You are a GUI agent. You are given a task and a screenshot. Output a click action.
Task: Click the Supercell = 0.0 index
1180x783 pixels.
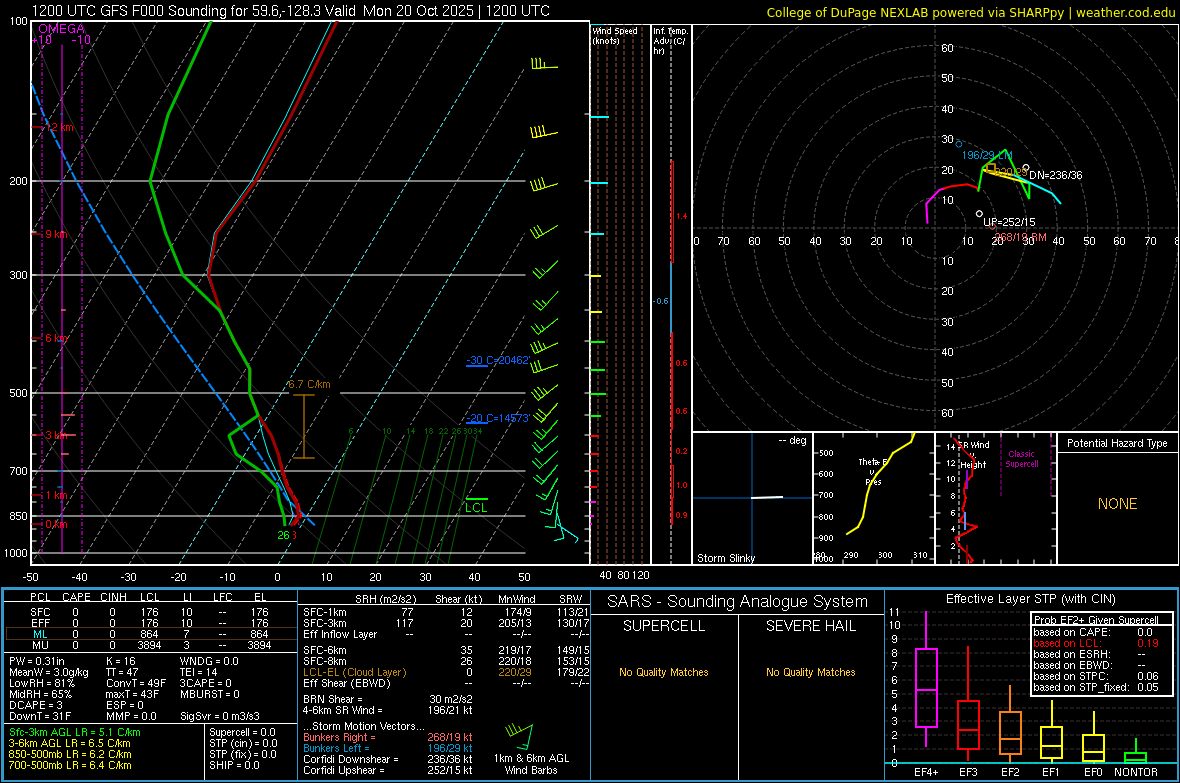[242, 732]
